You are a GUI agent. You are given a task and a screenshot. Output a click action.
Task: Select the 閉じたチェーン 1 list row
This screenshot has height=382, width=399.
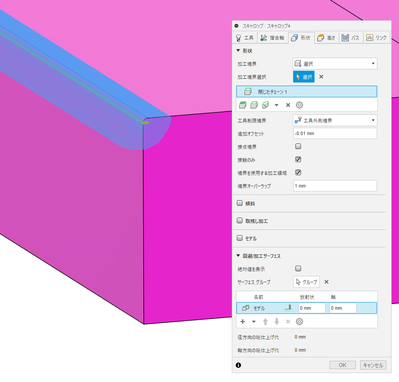pos(306,92)
